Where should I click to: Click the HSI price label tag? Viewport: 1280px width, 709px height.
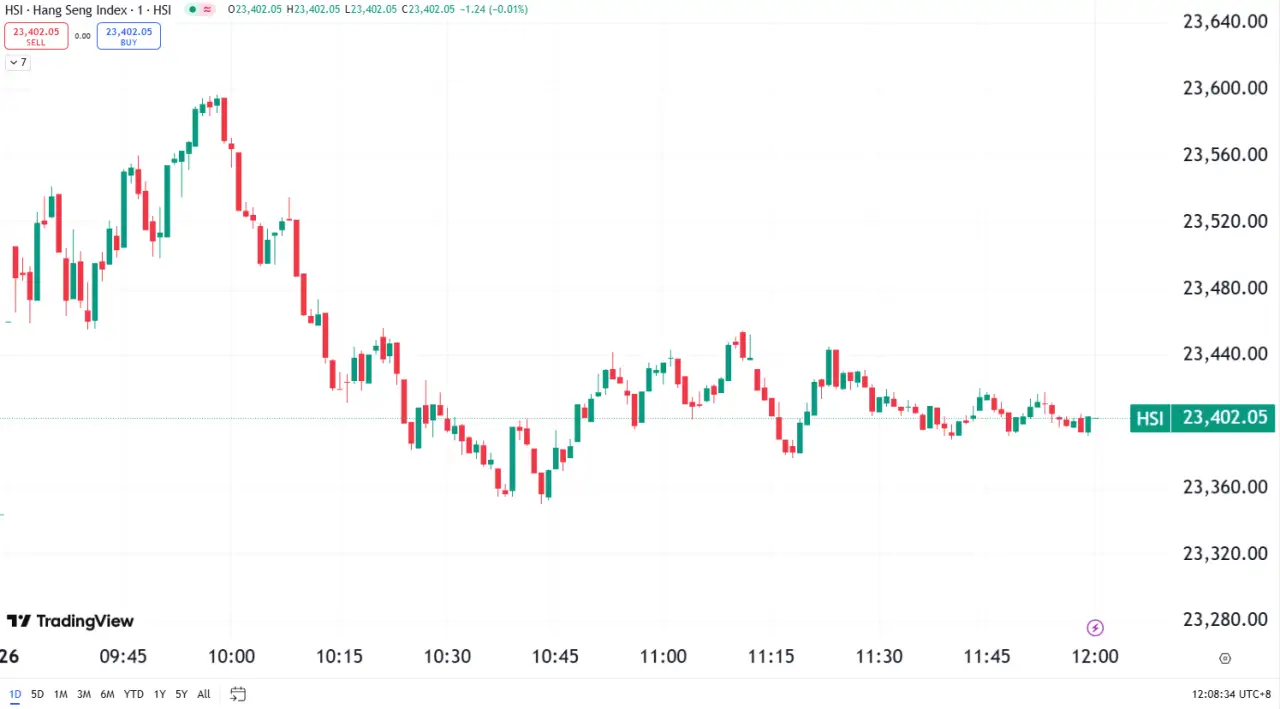(1150, 418)
